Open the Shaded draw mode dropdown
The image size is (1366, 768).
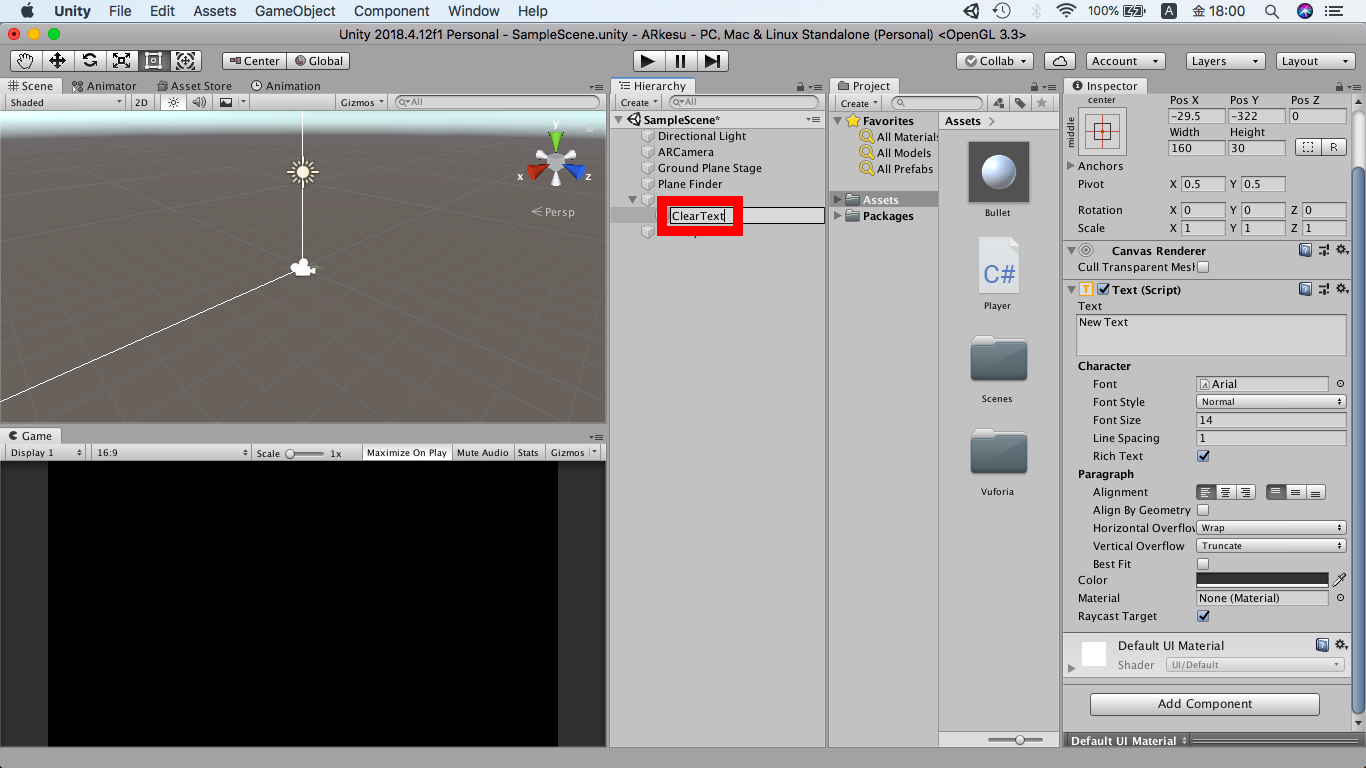[x=66, y=102]
